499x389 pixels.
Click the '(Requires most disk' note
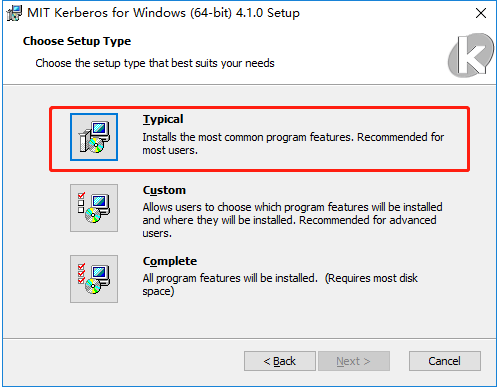pyautogui.click(x=371, y=278)
